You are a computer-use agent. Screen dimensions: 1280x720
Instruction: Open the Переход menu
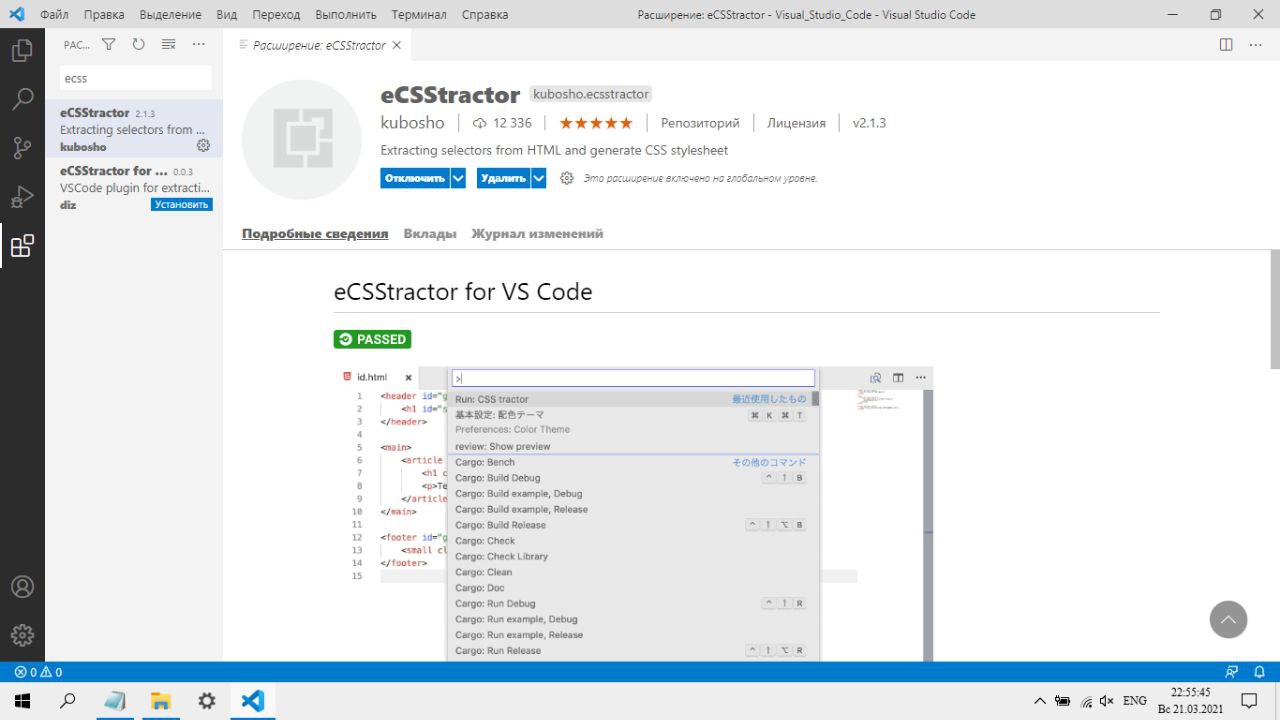coord(276,15)
